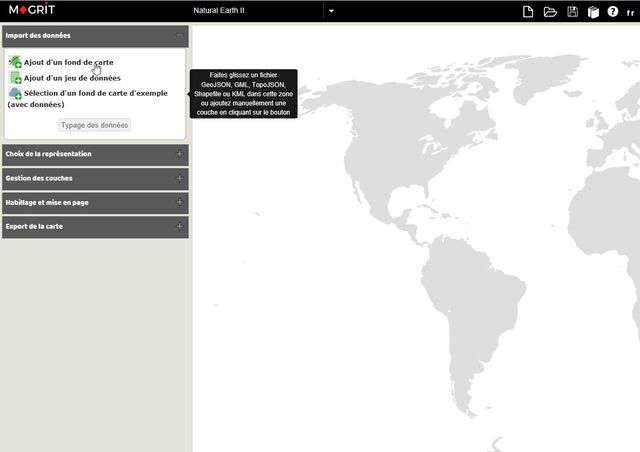
Task: Click the sample basemap cloud icon
Action: point(15,93)
